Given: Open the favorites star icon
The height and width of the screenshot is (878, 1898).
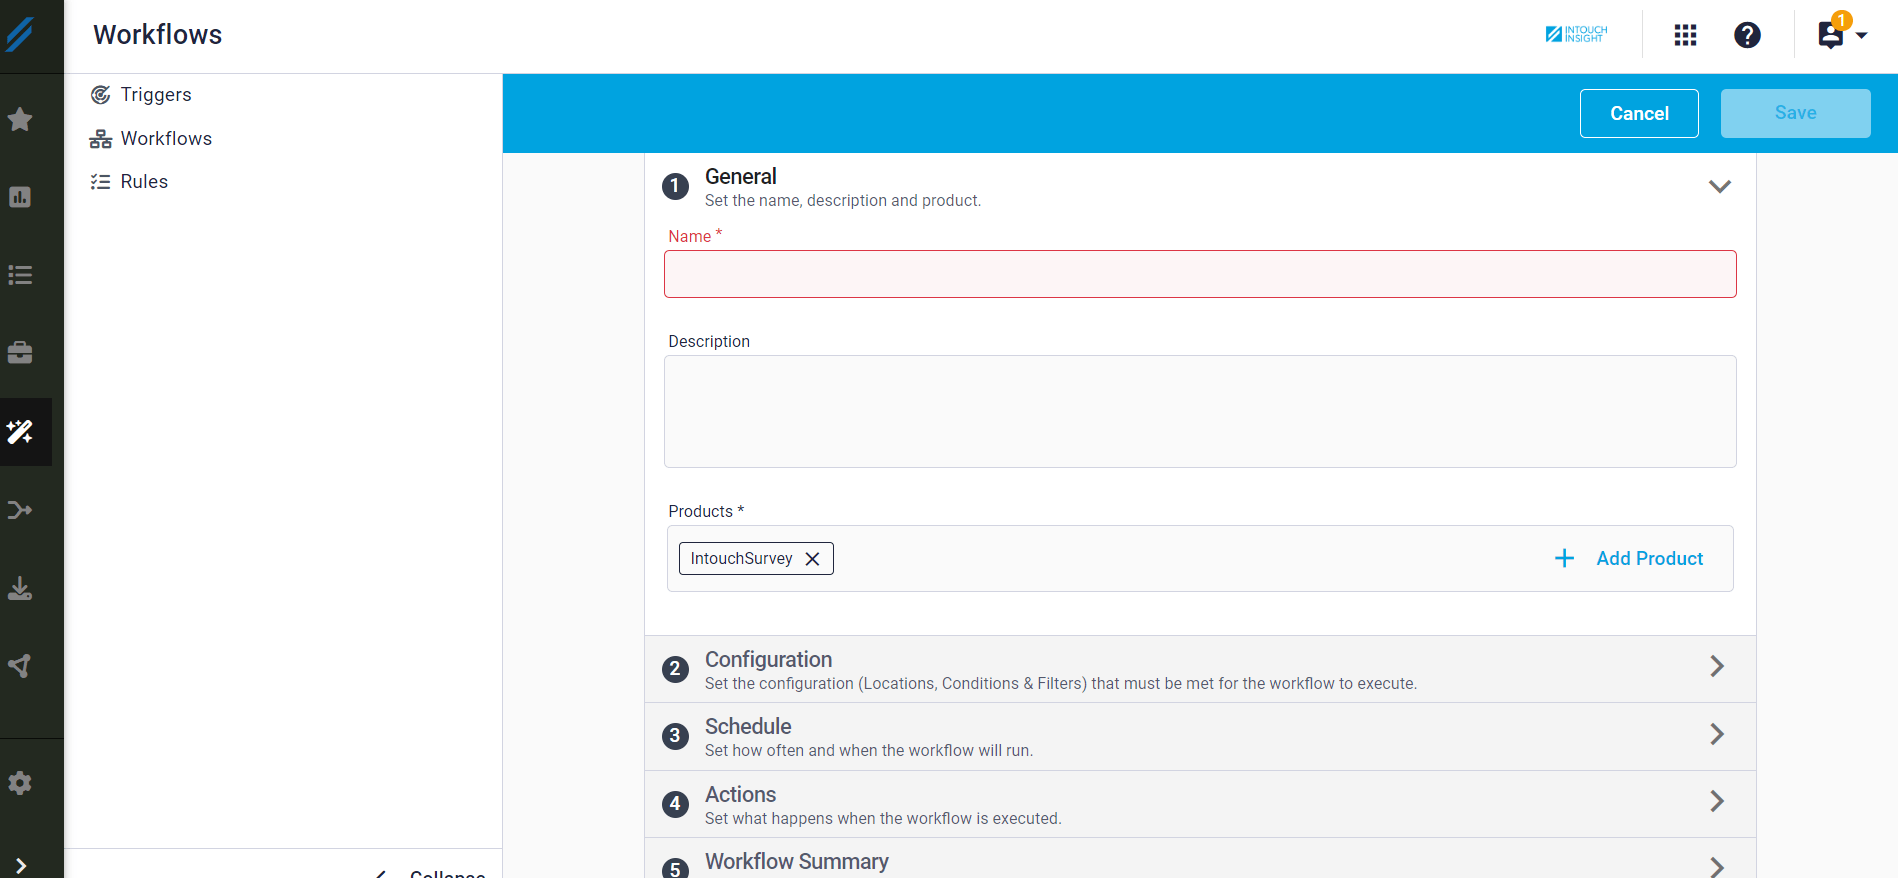Looking at the screenshot, I should tap(20, 120).
